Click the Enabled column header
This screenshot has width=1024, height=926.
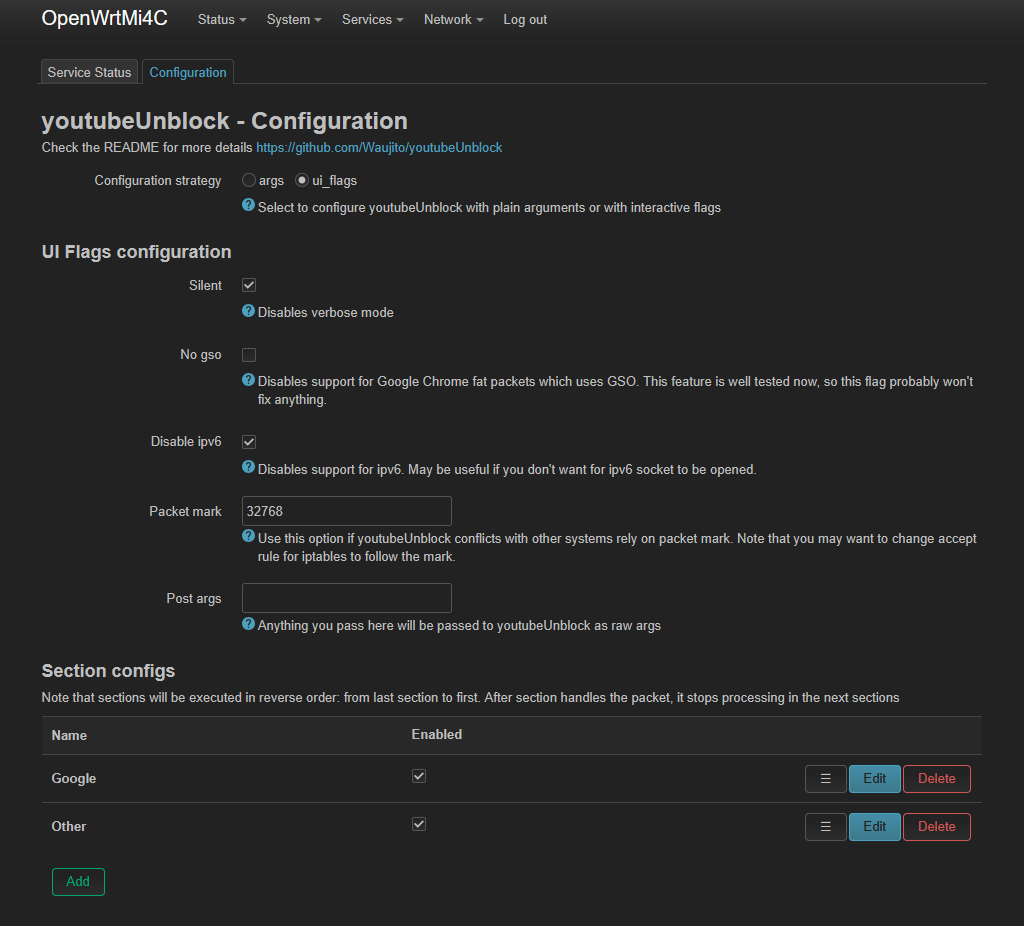click(437, 735)
